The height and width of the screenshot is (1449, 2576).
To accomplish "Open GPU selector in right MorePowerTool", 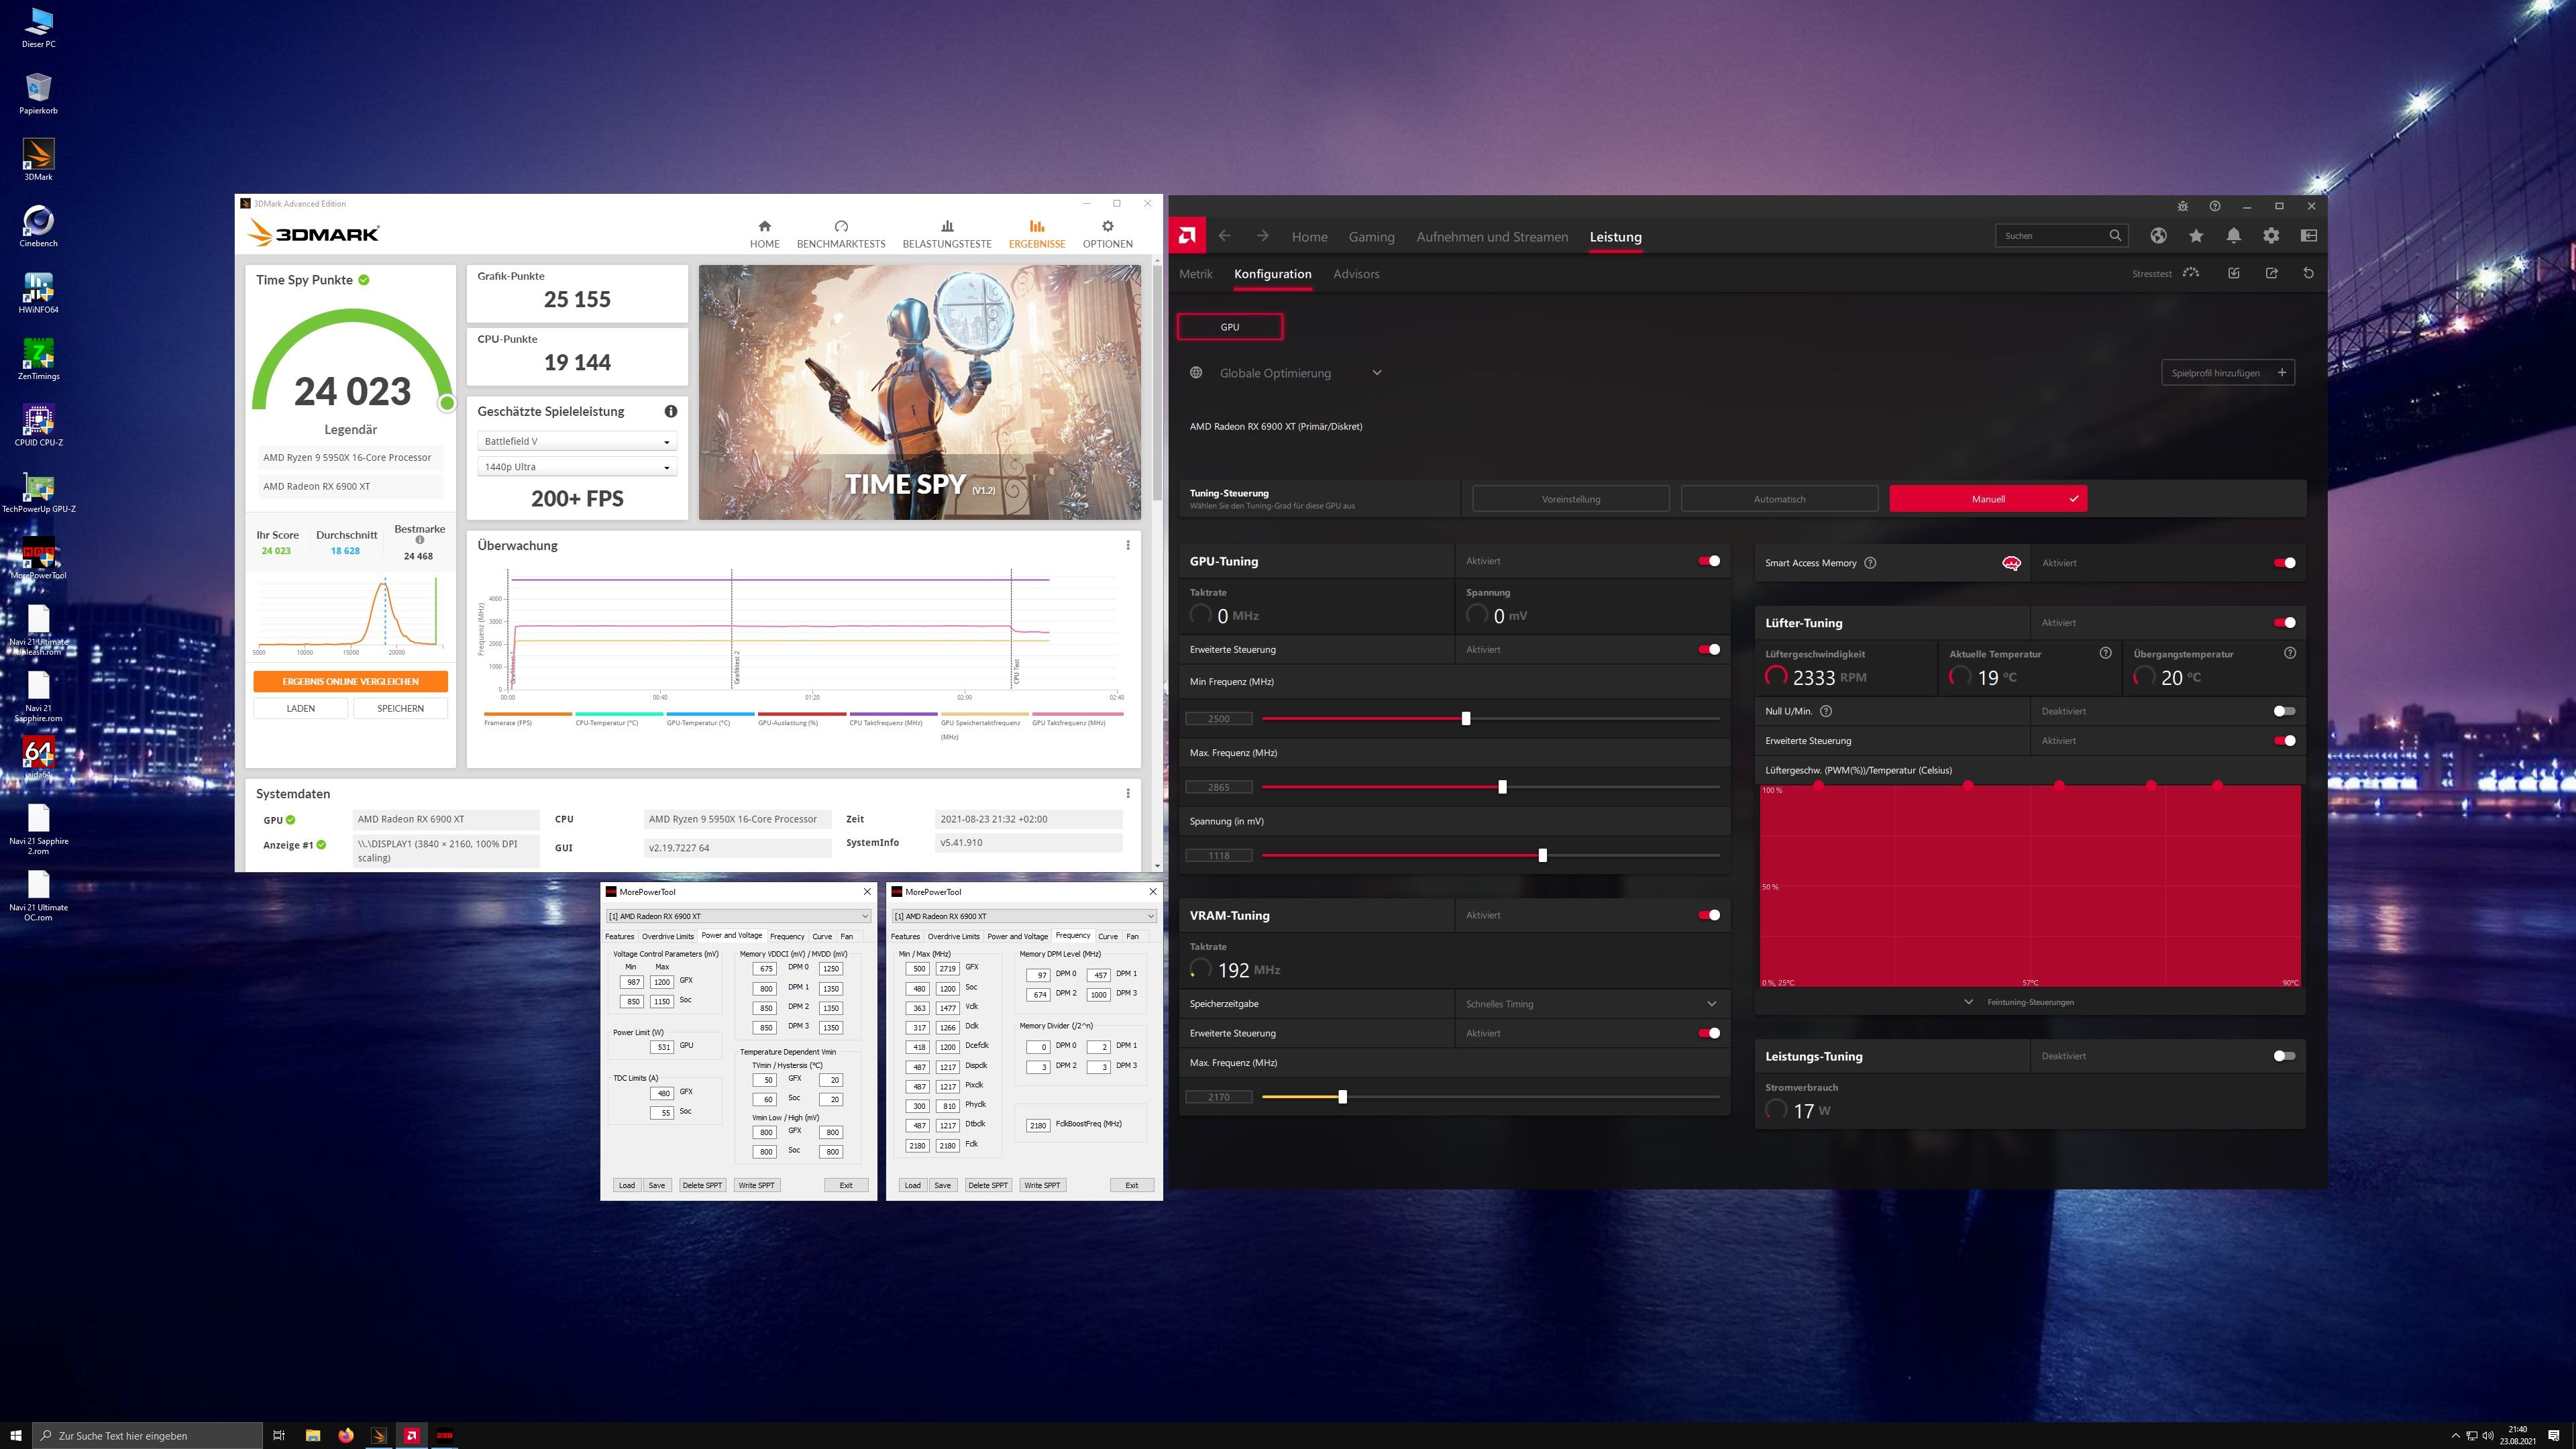I will 1025,916.
